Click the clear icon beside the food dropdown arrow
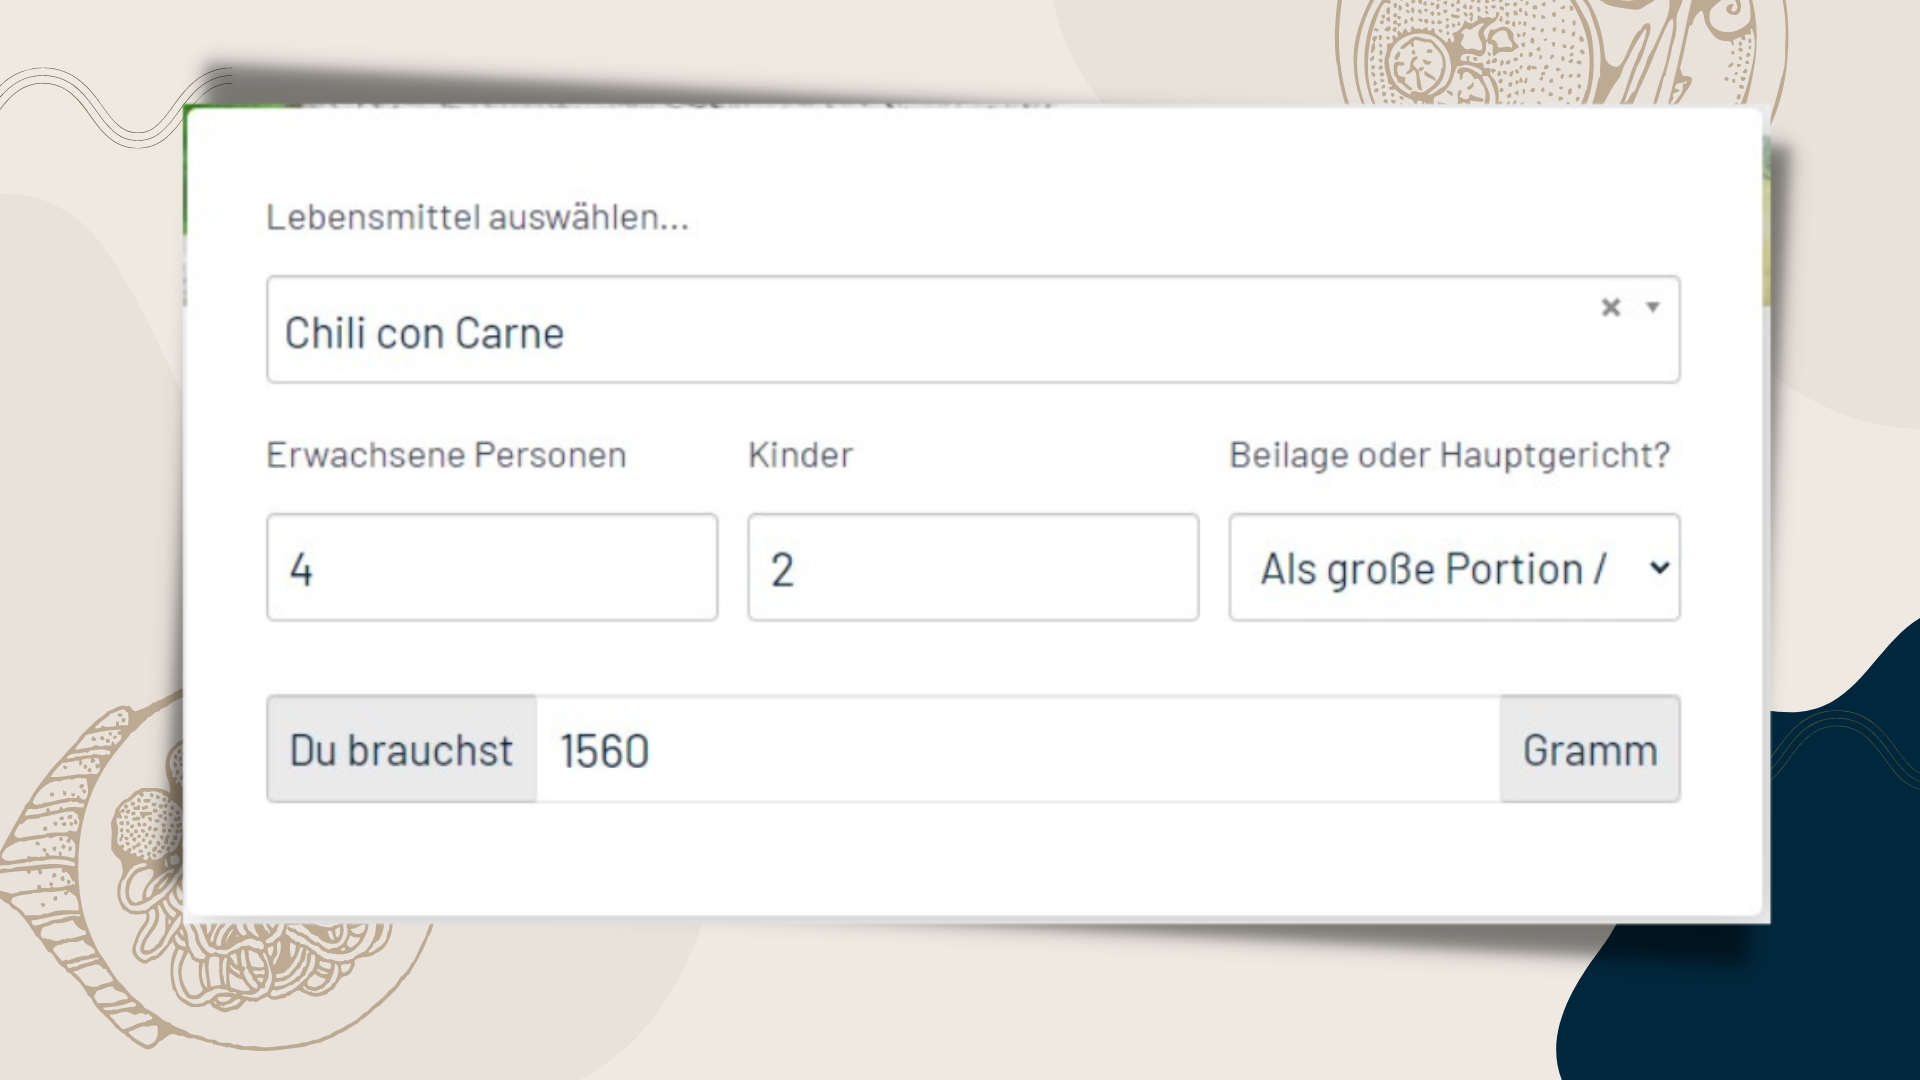The height and width of the screenshot is (1080, 1920). (x=1611, y=308)
